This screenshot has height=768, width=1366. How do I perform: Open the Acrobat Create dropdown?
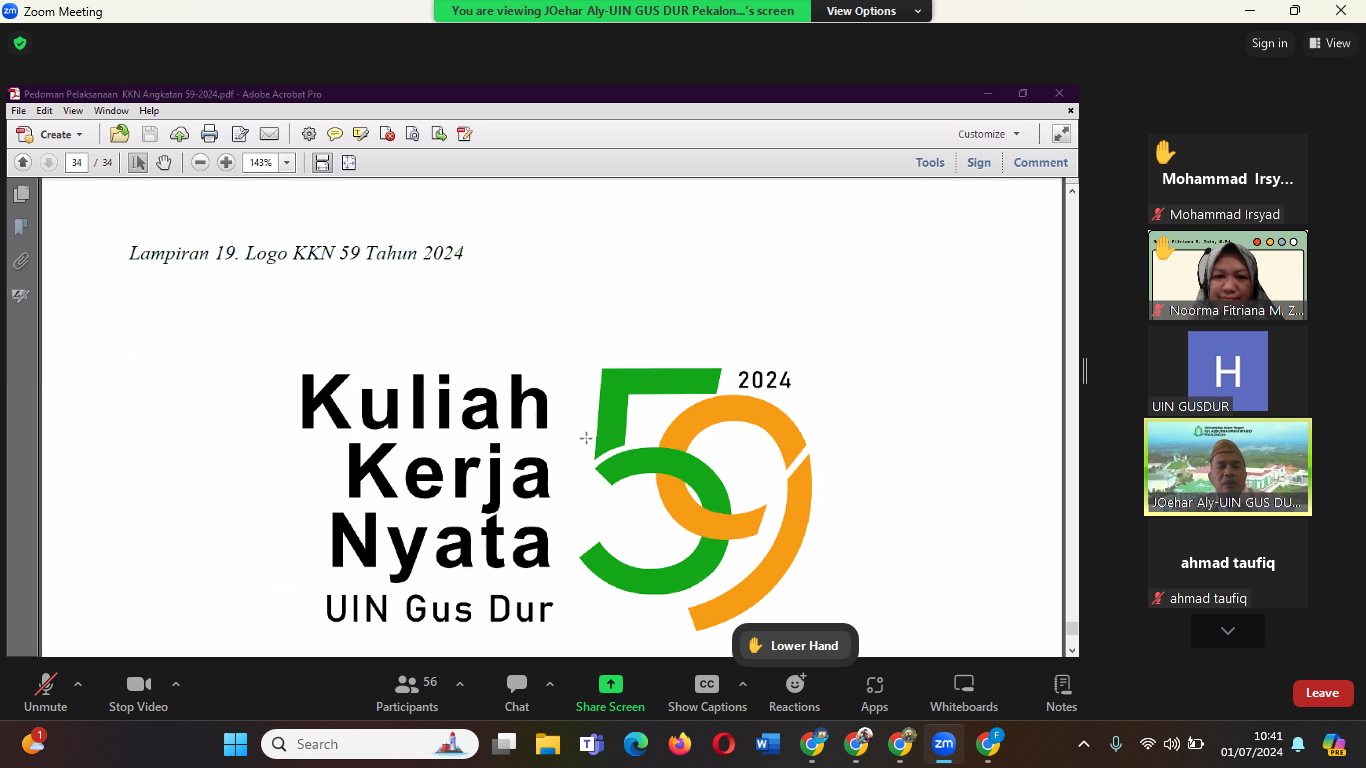[51, 134]
